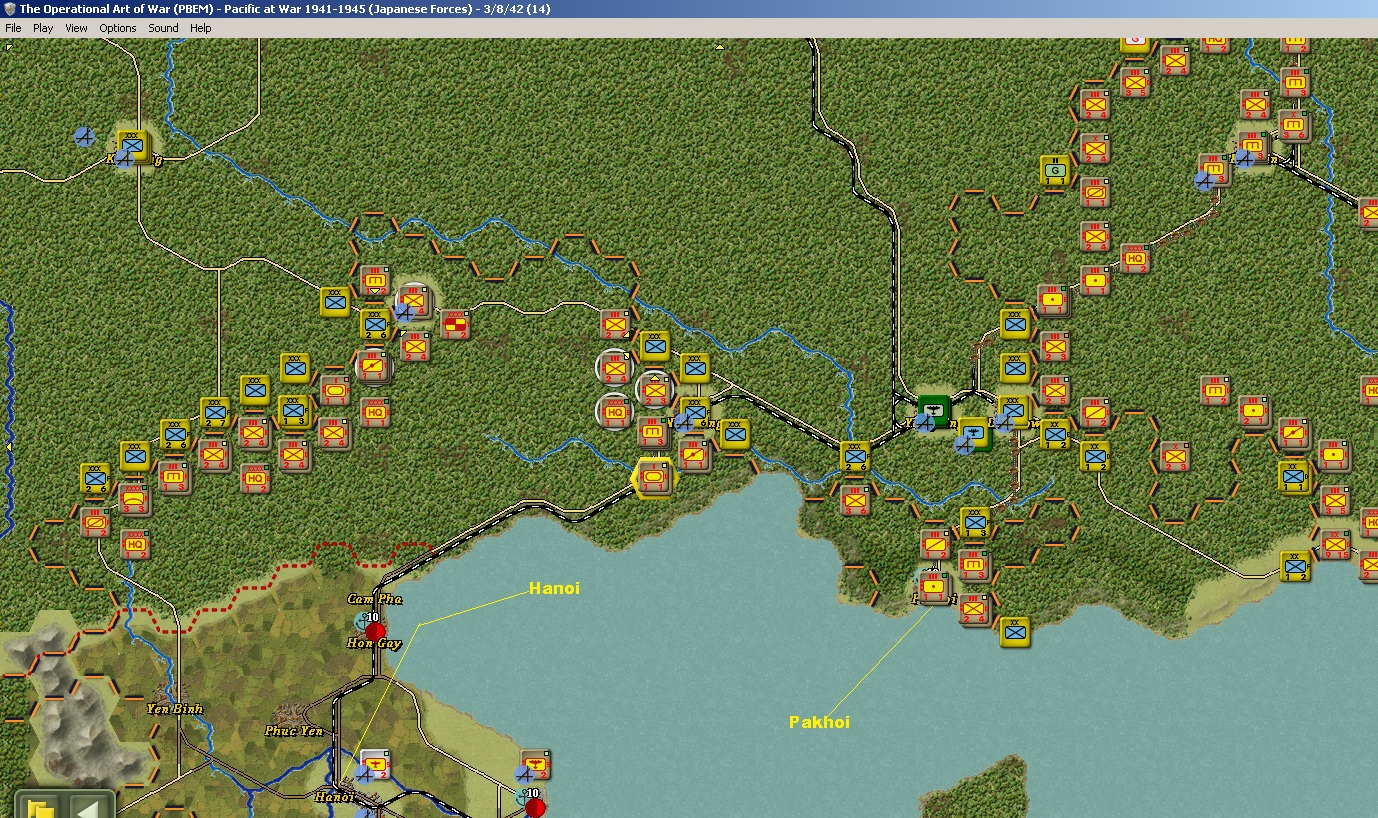Viewport: 1378px width, 818px height.
Task: Open the View menu
Action: coord(77,28)
